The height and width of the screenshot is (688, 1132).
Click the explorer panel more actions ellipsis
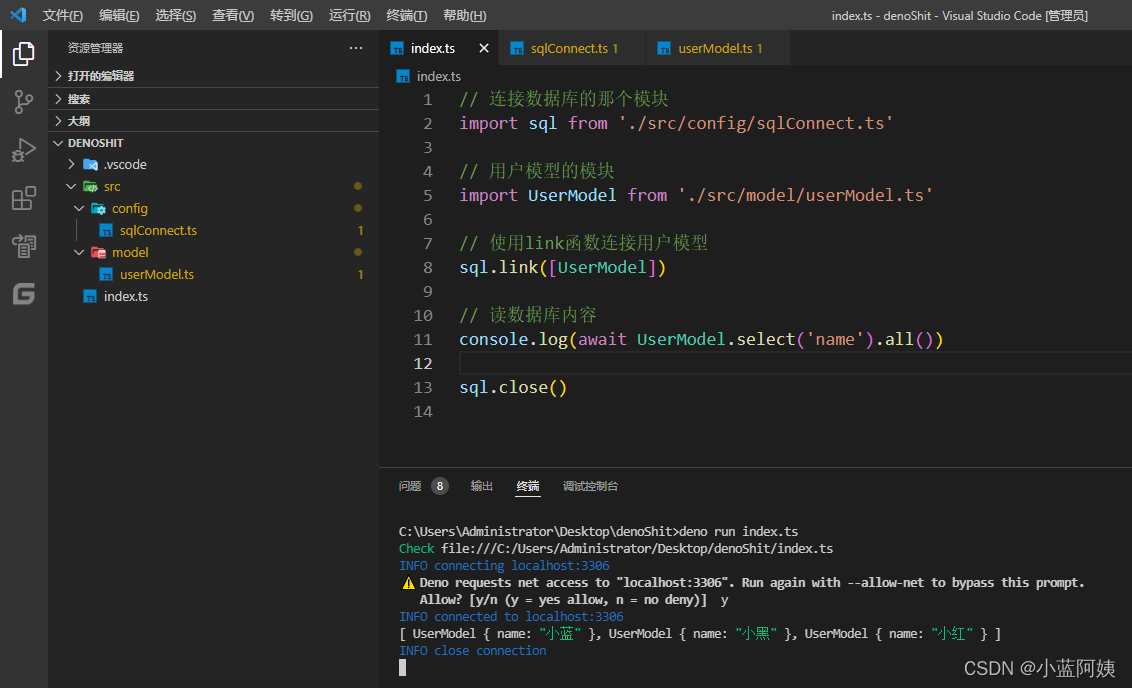click(x=356, y=48)
